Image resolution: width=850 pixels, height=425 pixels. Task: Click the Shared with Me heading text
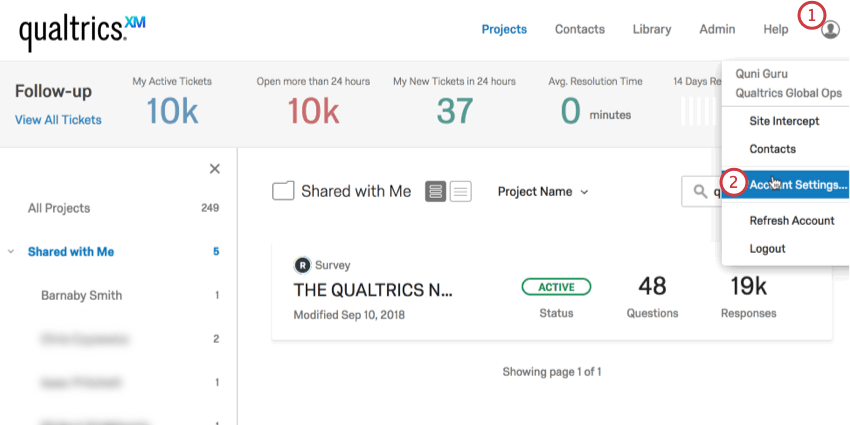356,191
